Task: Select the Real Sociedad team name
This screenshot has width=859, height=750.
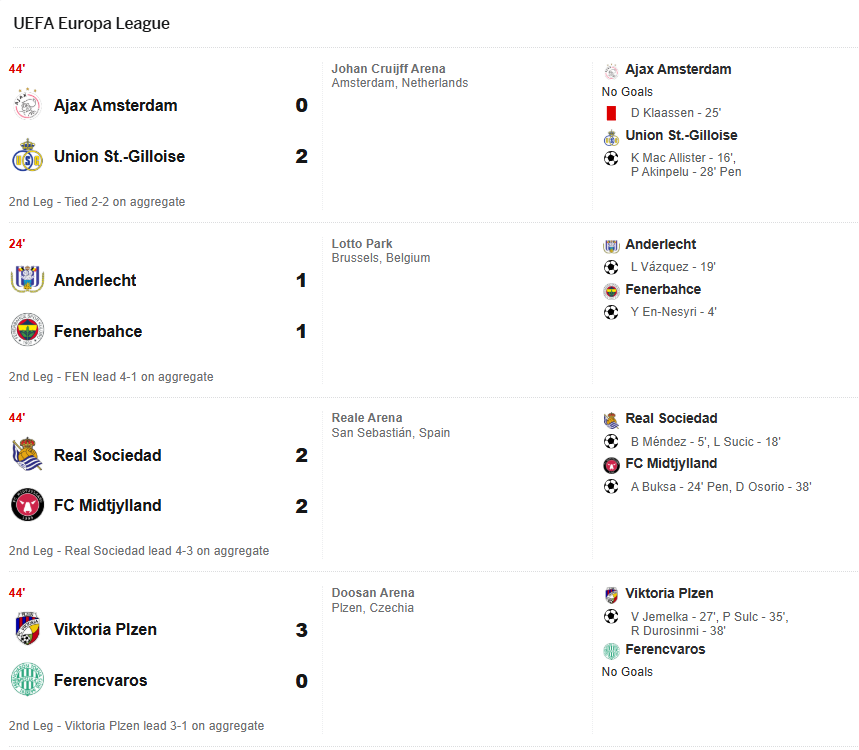Action: pos(107,455)
